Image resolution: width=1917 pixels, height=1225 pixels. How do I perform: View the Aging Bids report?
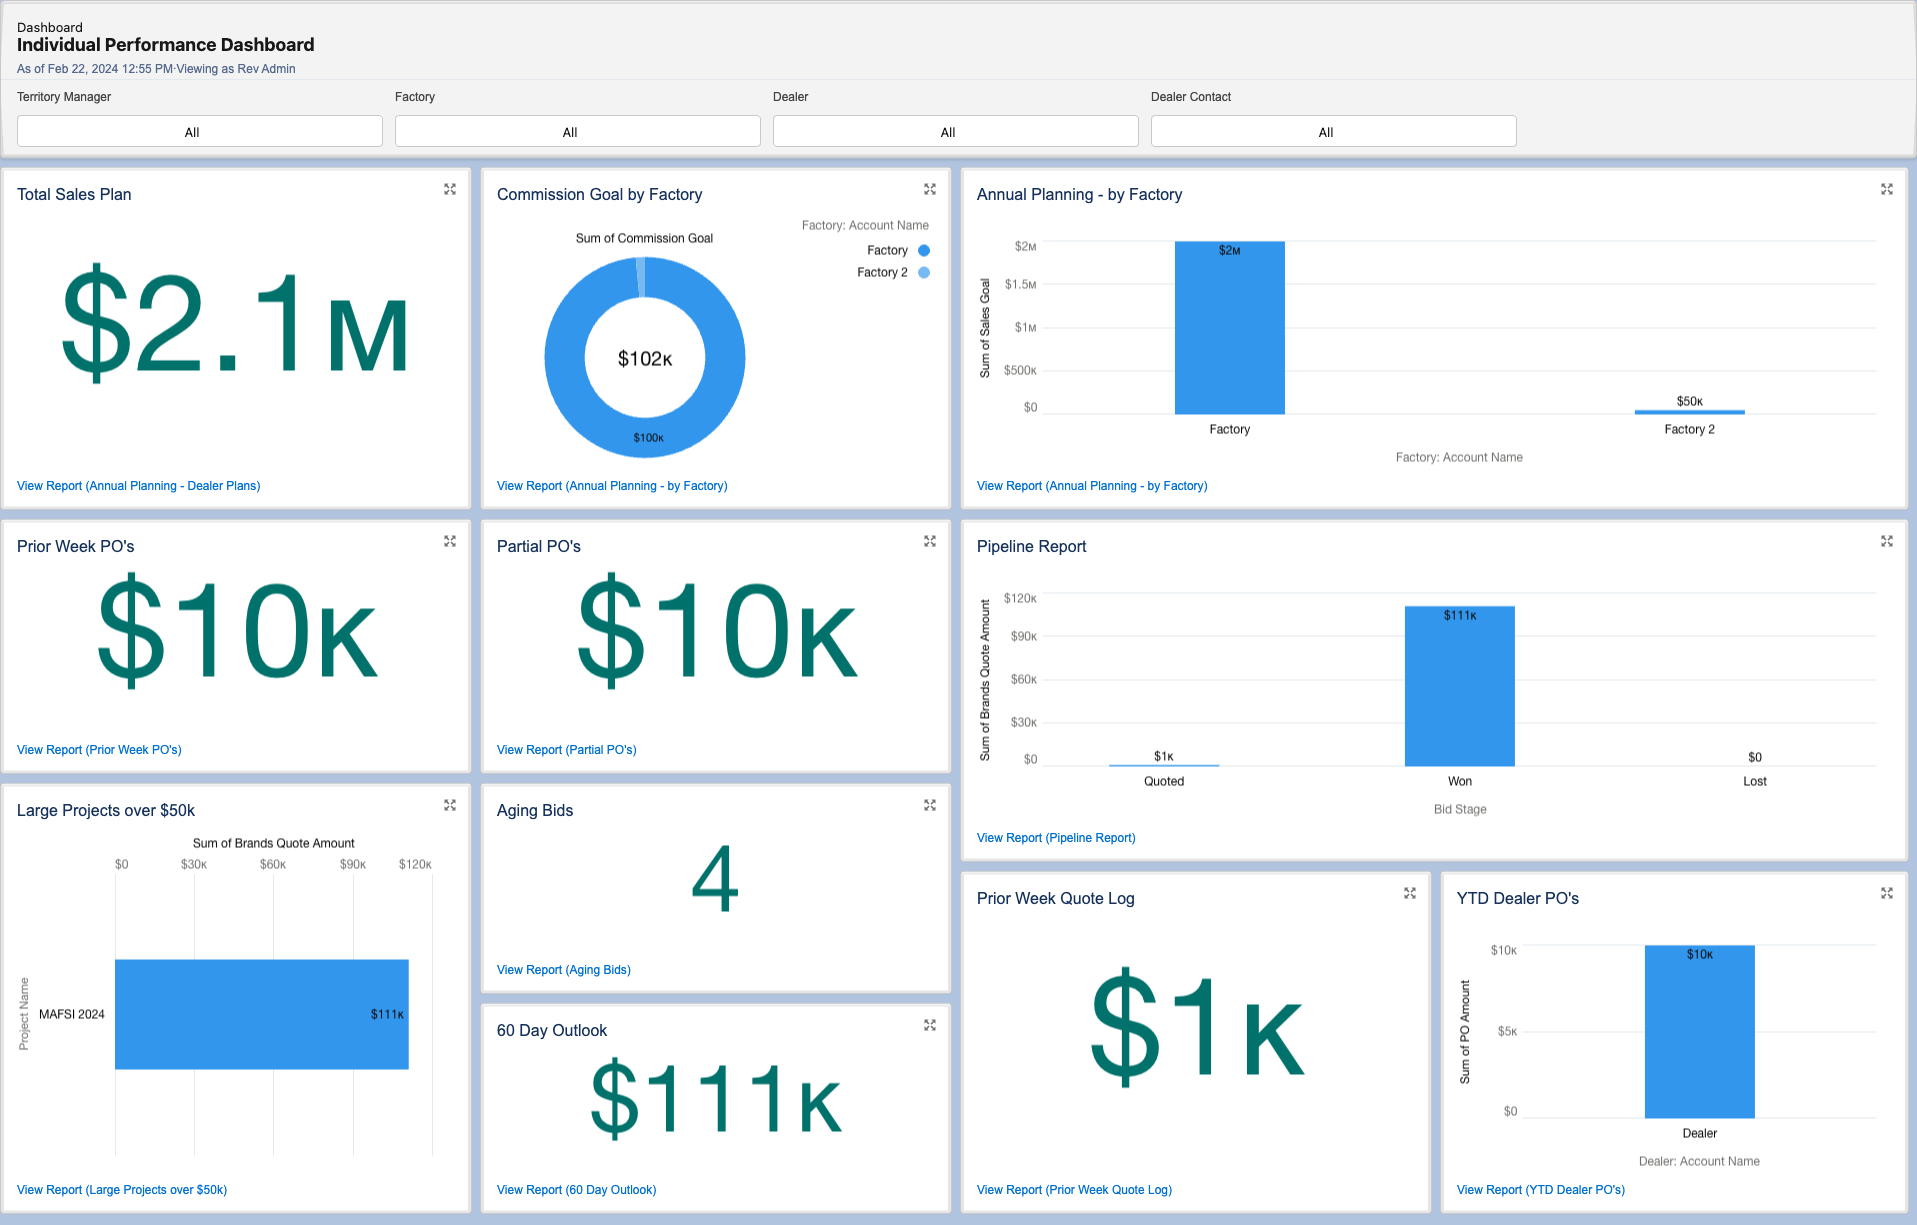[x=563, y=969]
